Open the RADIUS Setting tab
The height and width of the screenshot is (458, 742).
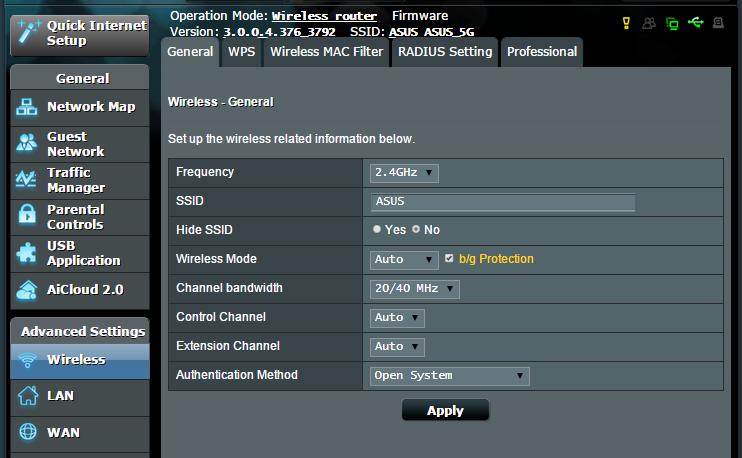click(445, 52)
